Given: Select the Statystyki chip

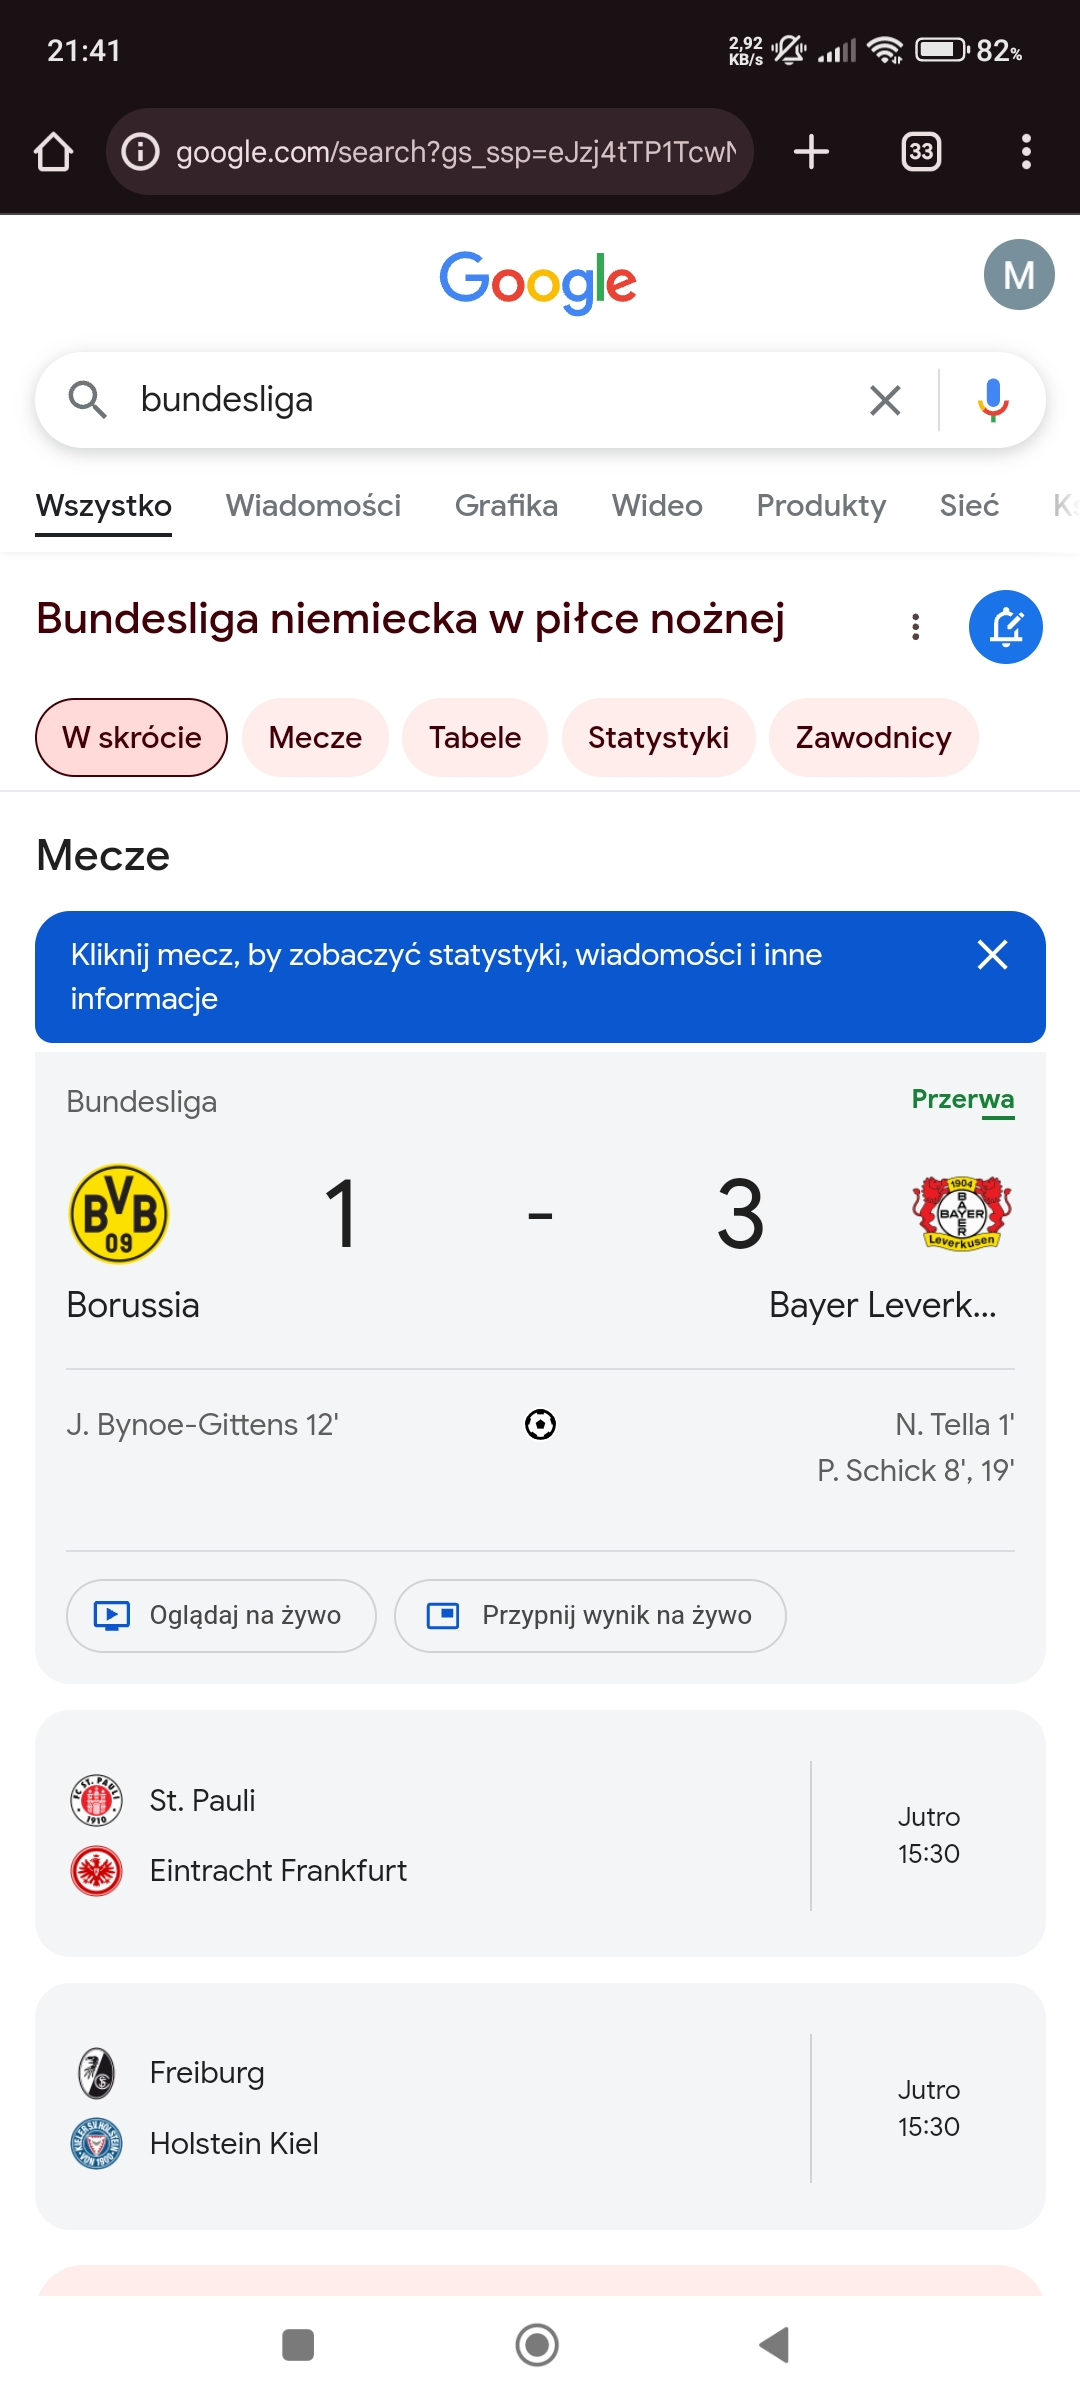Looking at the screenshot, I should pyautogui.click(x=658, y=738).
